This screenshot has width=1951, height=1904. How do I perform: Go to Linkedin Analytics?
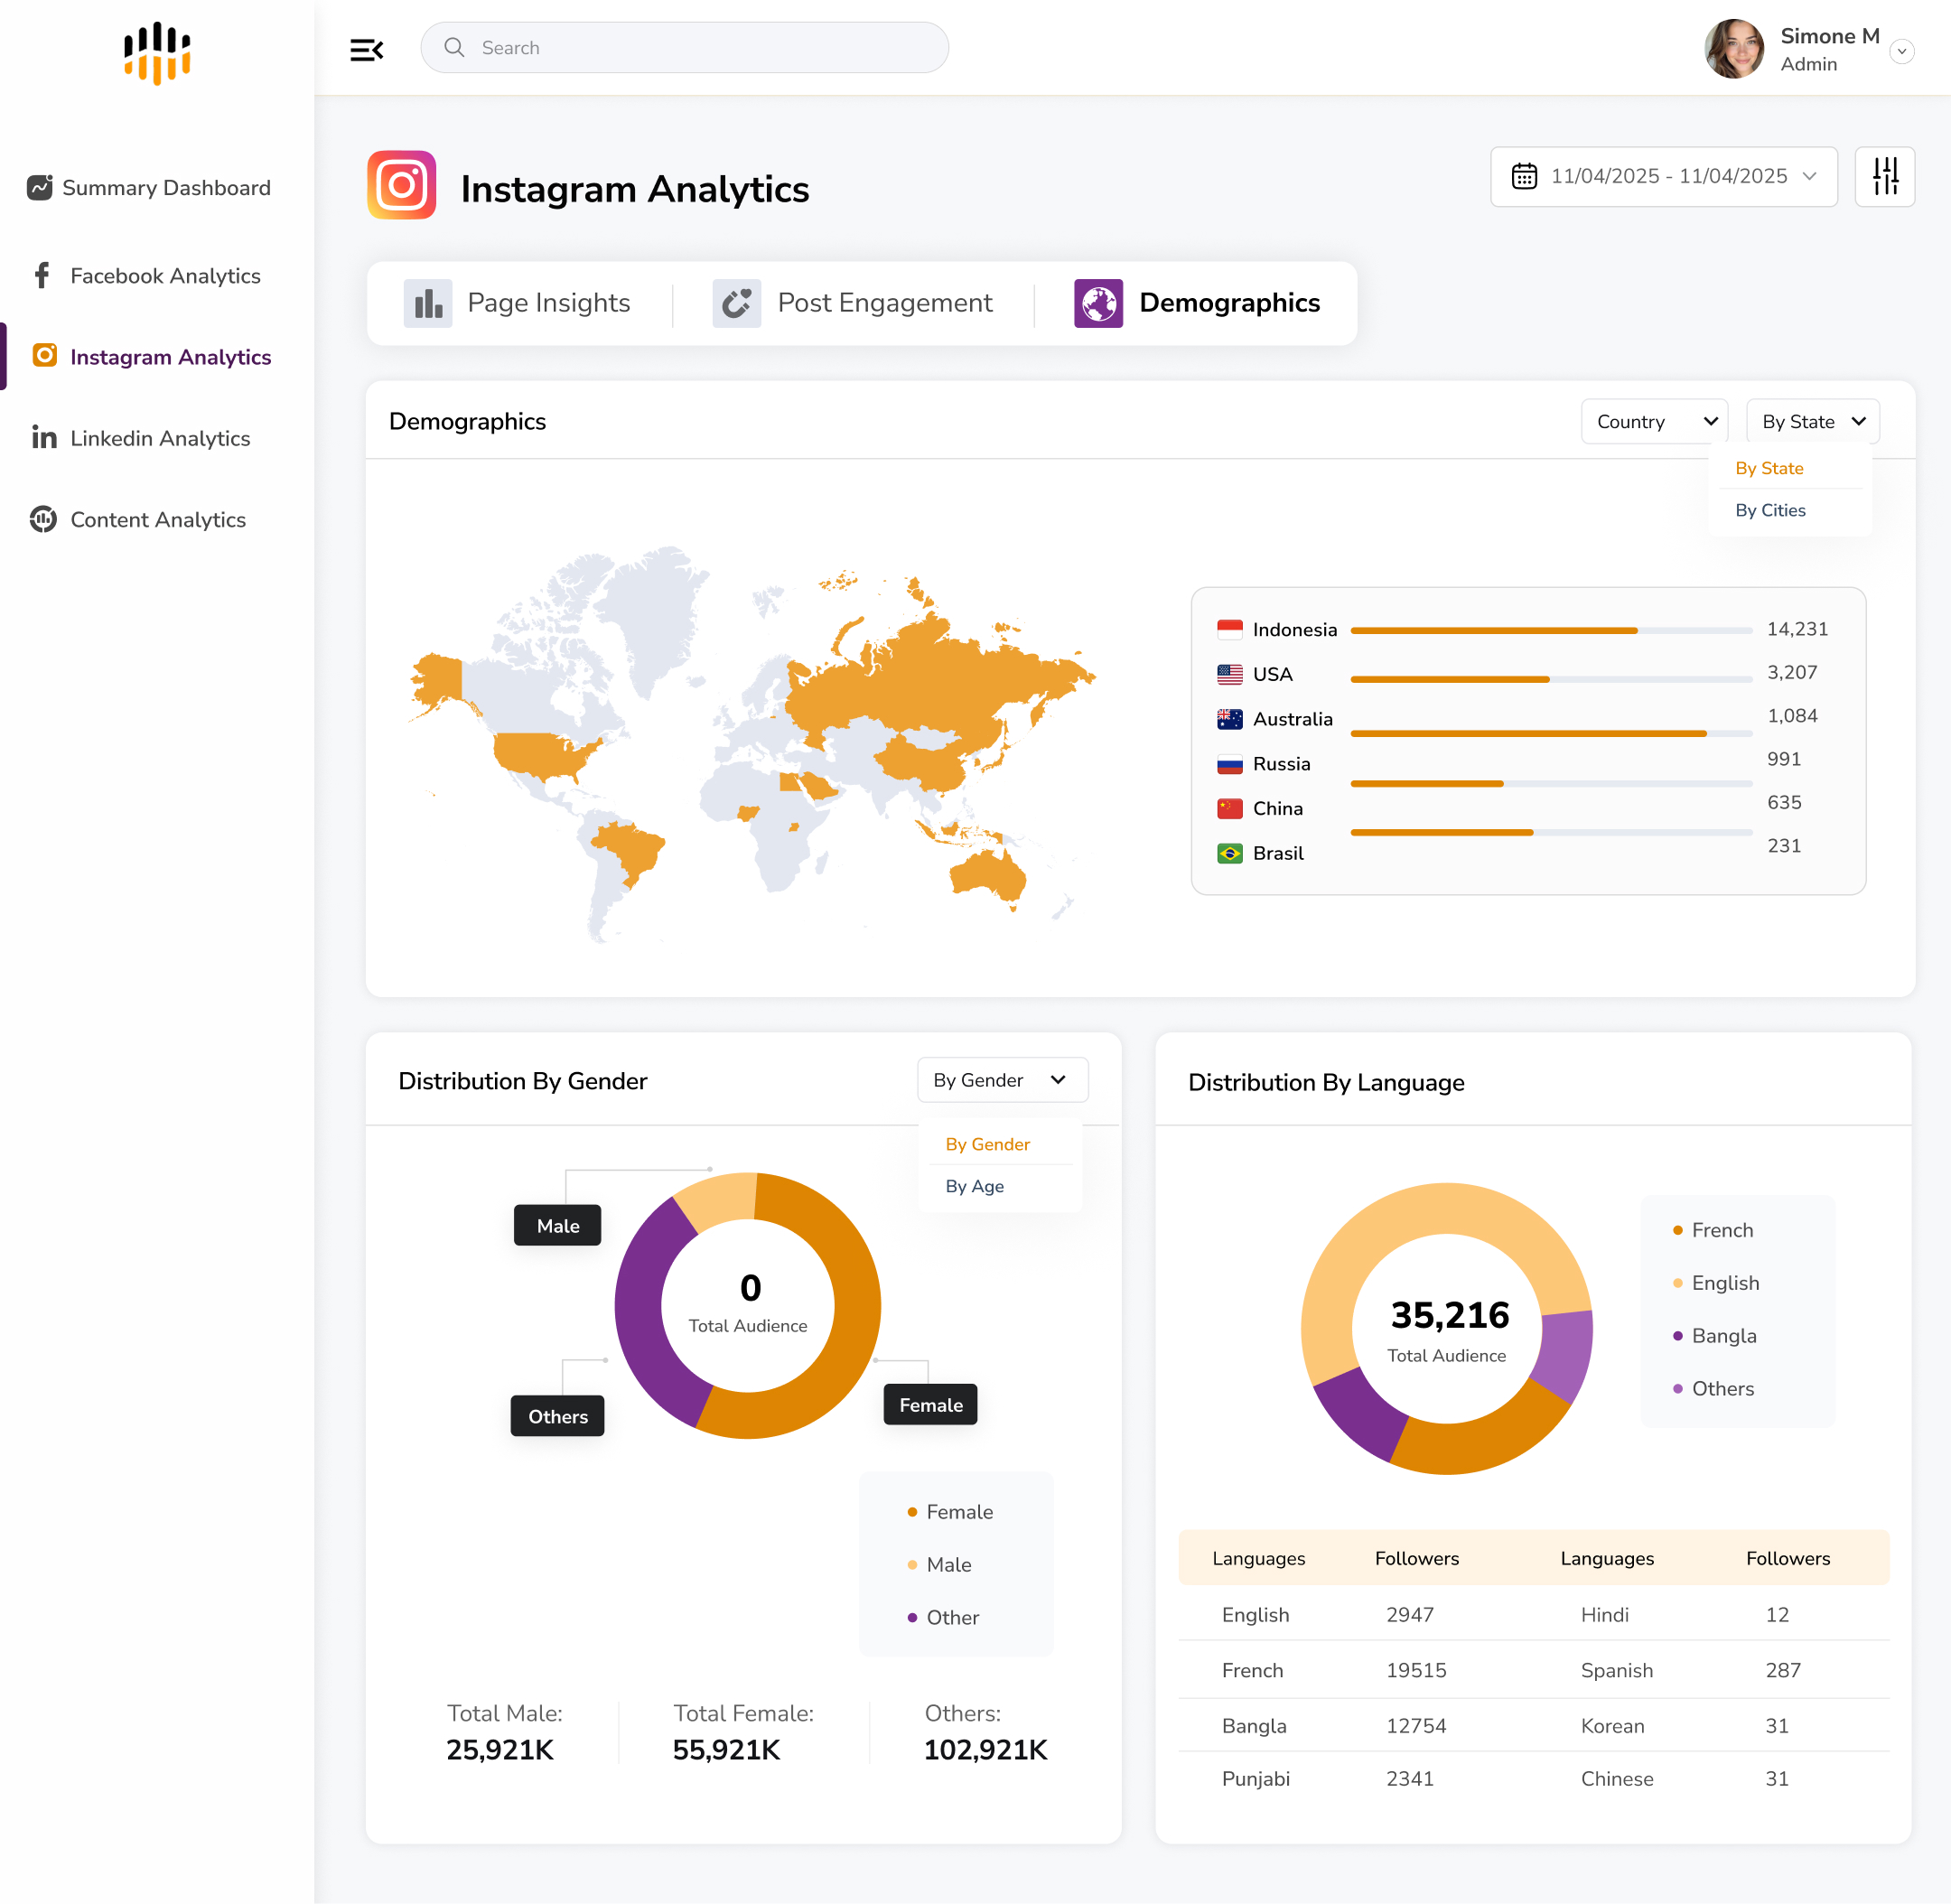pyautogui.click(x=141, y=438)
